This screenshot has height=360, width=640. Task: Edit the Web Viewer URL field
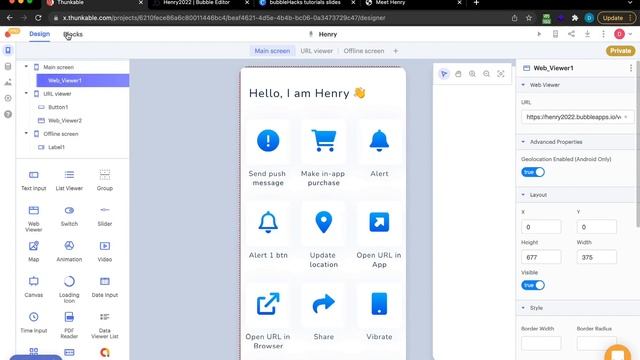click(577, 117)
